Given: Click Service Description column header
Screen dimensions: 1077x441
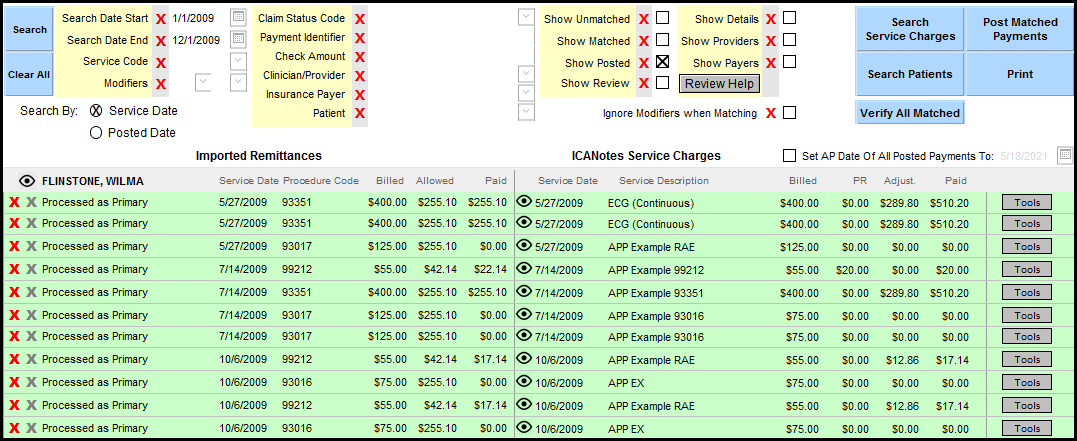Looking at the screenshot, I should tap(663, 181).
